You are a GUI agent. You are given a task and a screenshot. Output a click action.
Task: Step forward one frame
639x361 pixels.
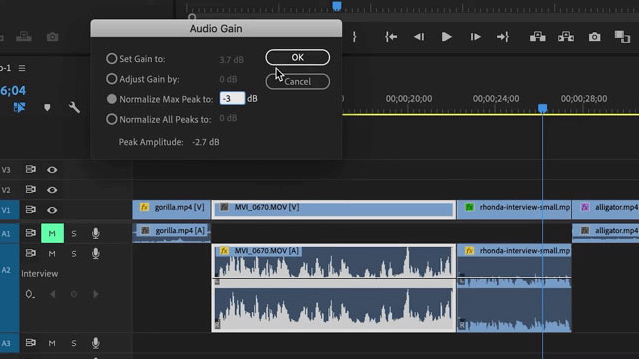pos(475,37)
